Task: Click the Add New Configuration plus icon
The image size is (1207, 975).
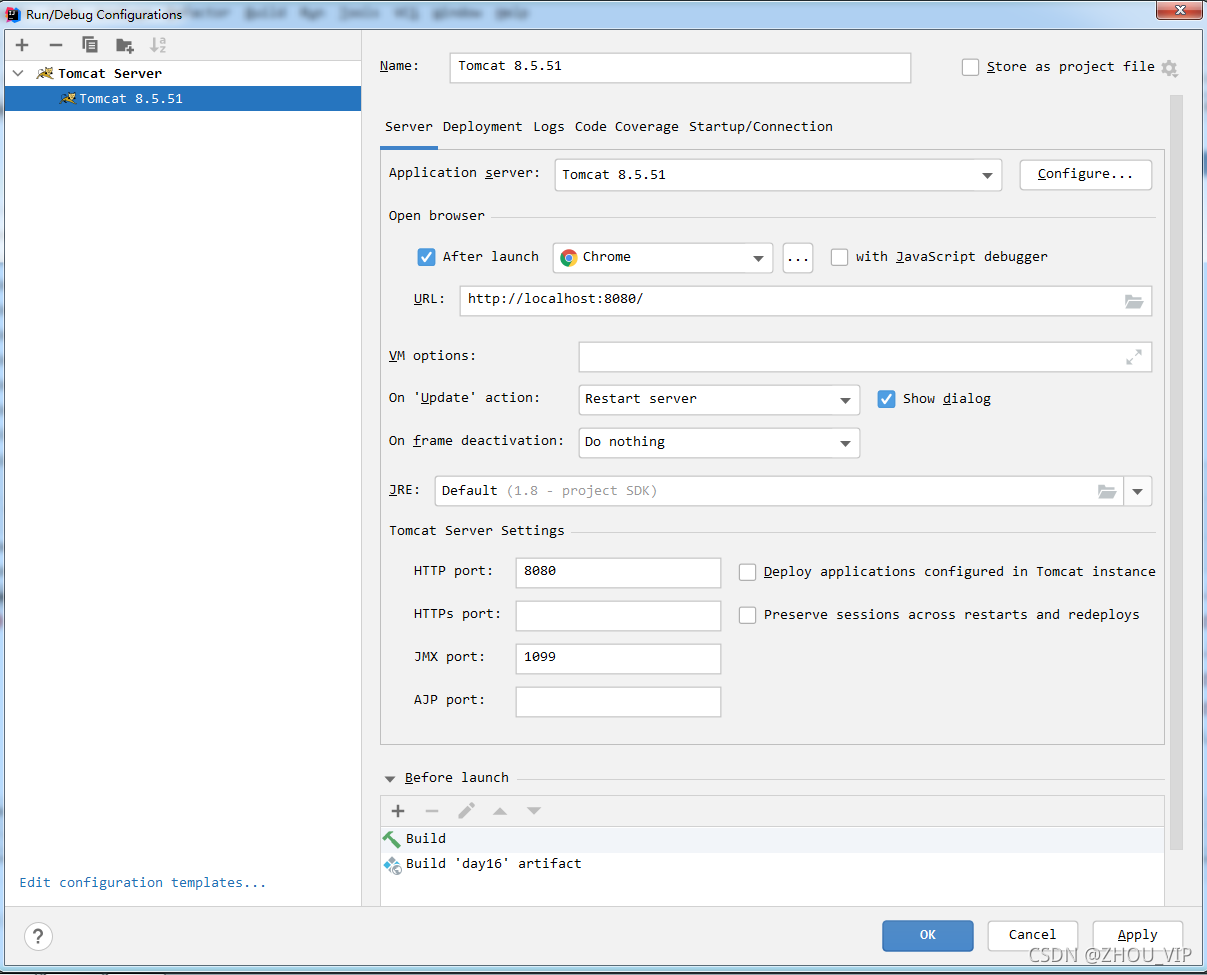Action: pyautogui.click(x=22, y=45)
